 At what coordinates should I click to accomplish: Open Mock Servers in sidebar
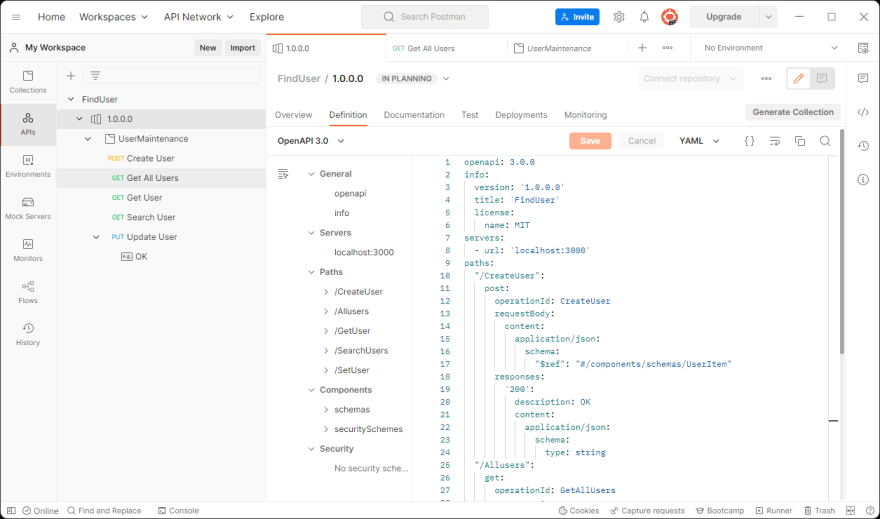coord(28,208)
